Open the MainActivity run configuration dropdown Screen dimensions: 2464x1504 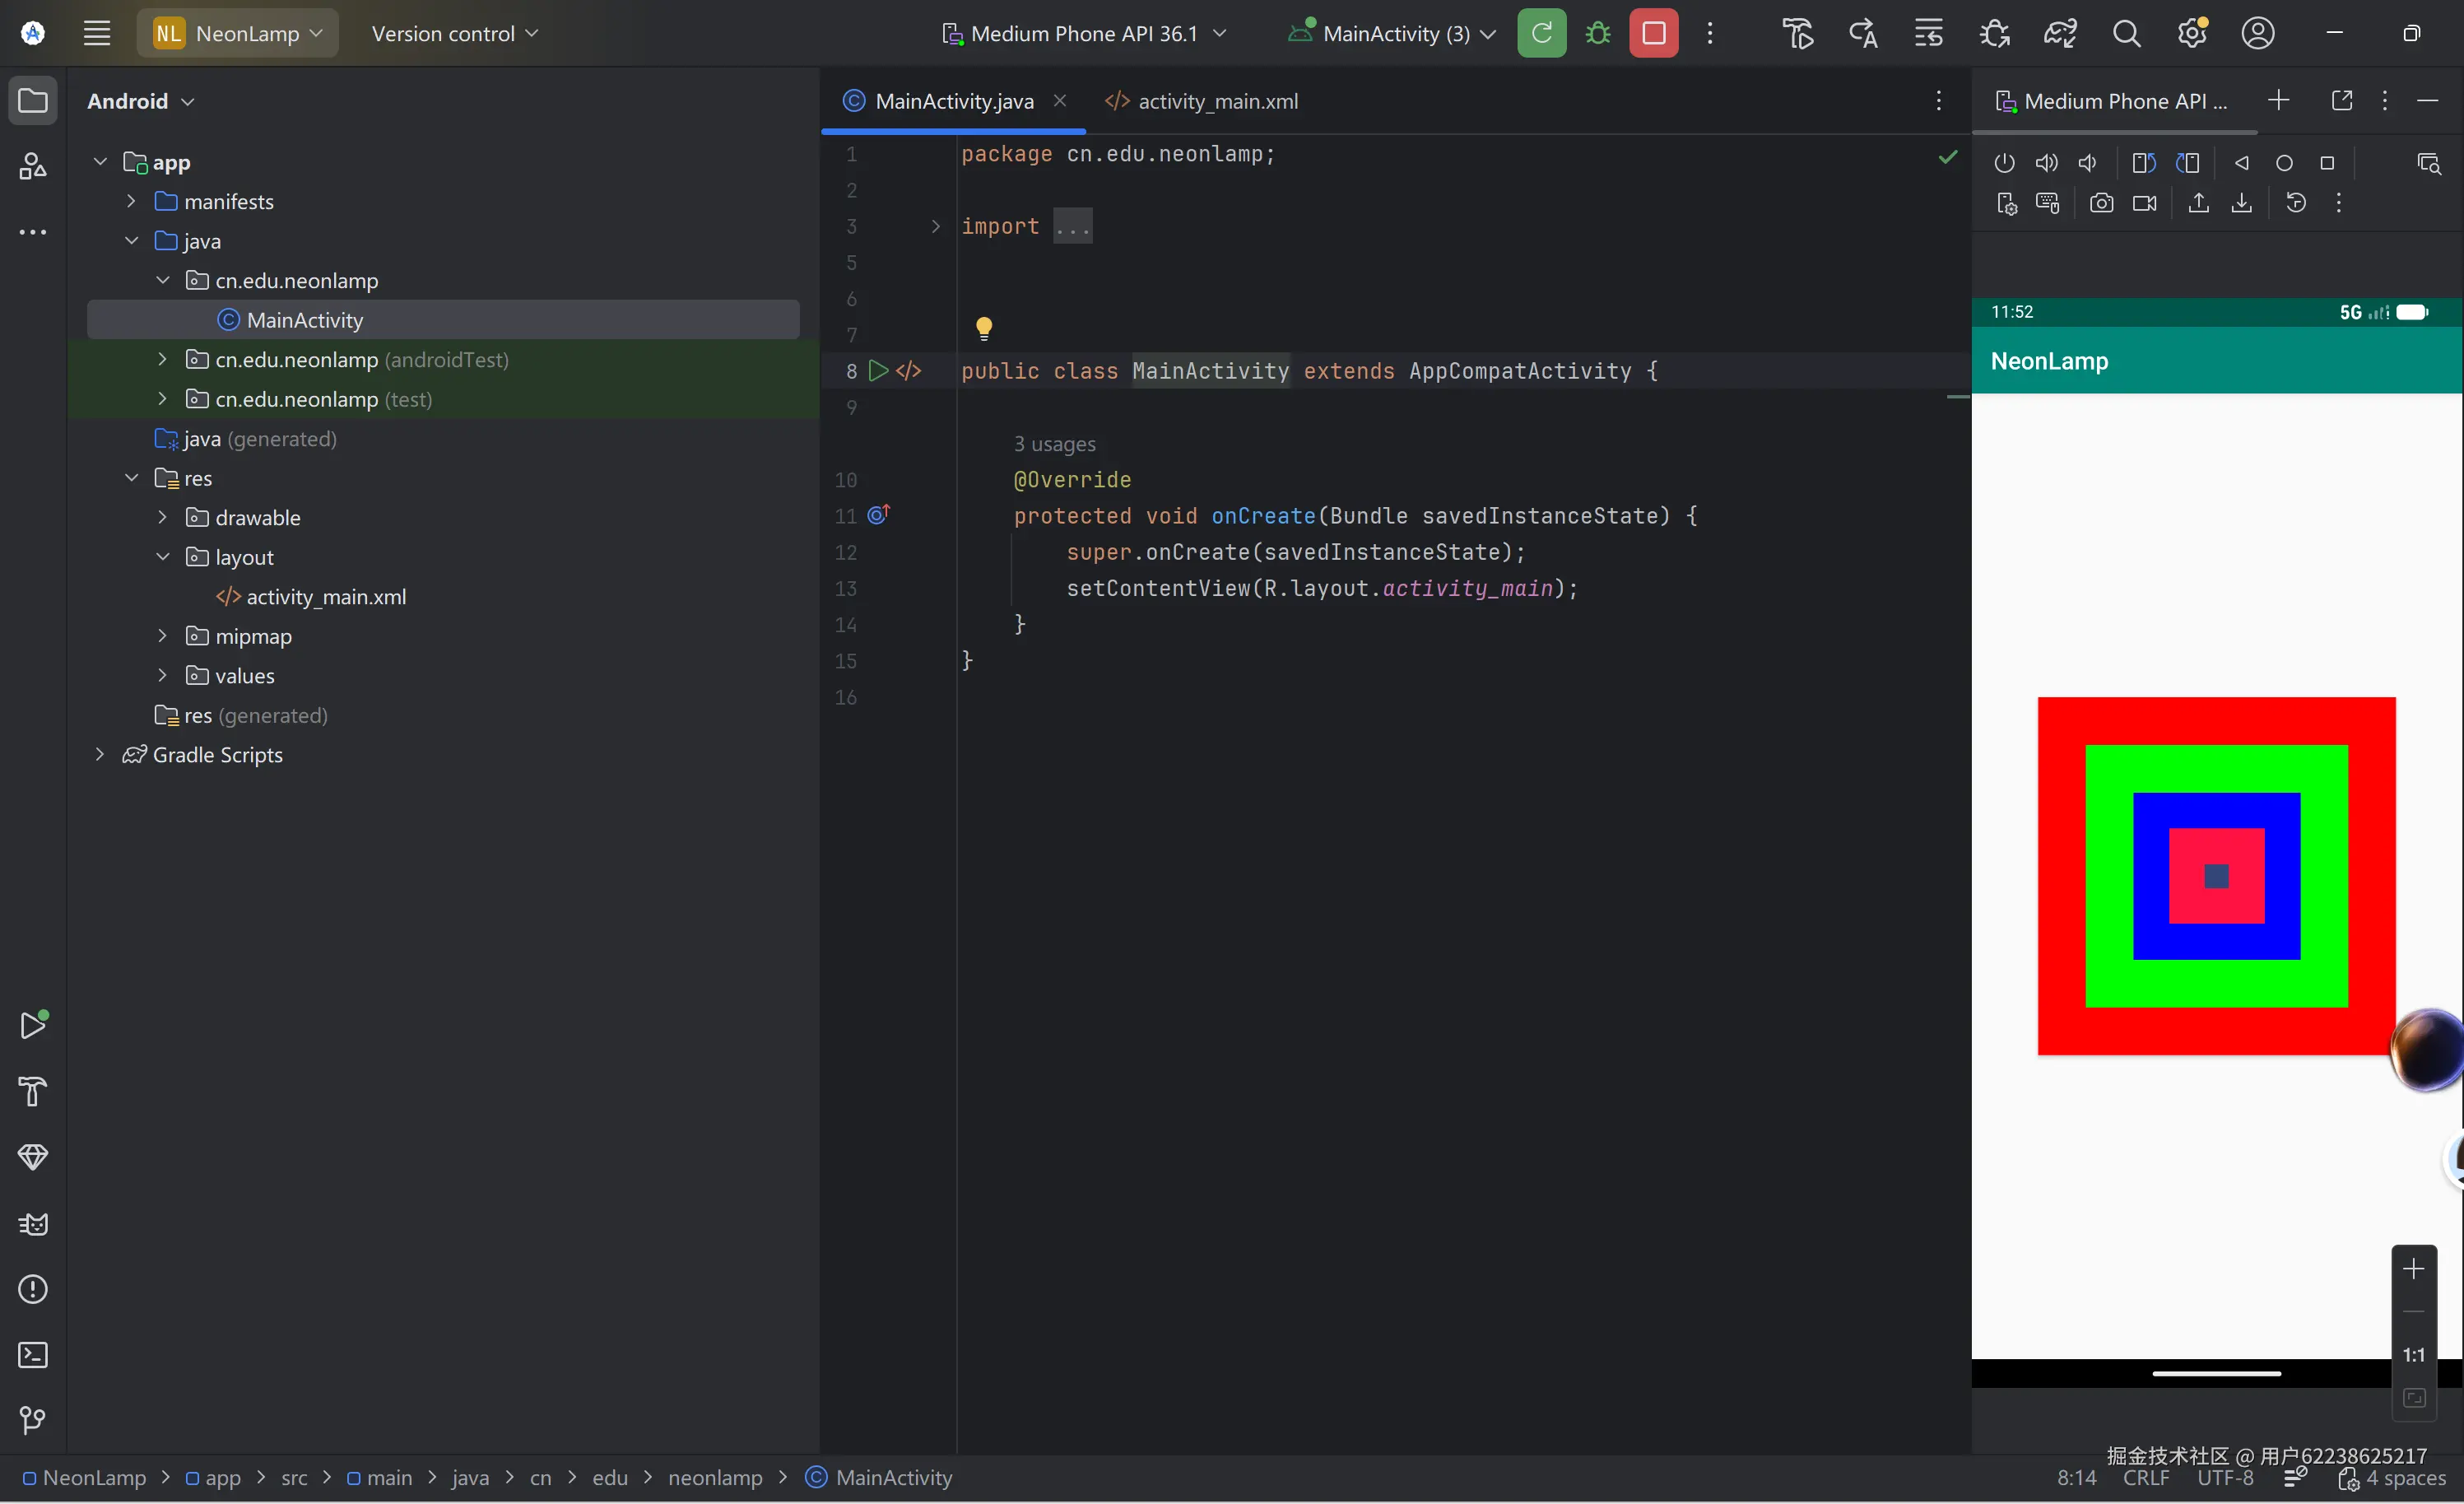1394,33
